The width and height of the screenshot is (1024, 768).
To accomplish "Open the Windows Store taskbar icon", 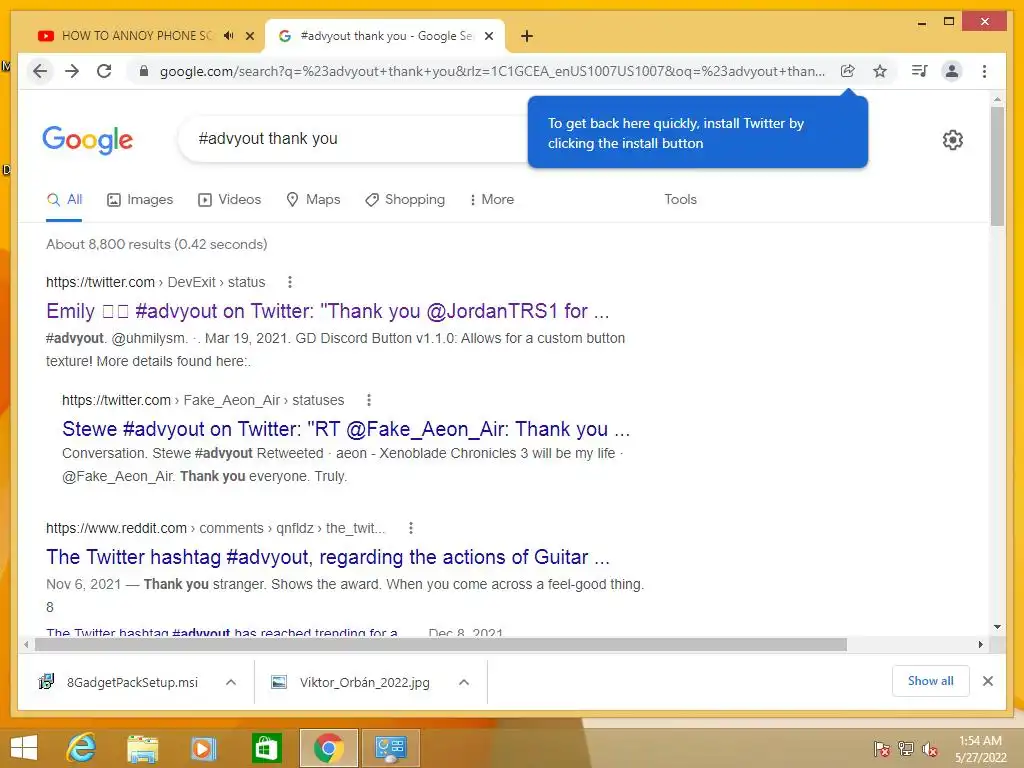I will [266, 748].
